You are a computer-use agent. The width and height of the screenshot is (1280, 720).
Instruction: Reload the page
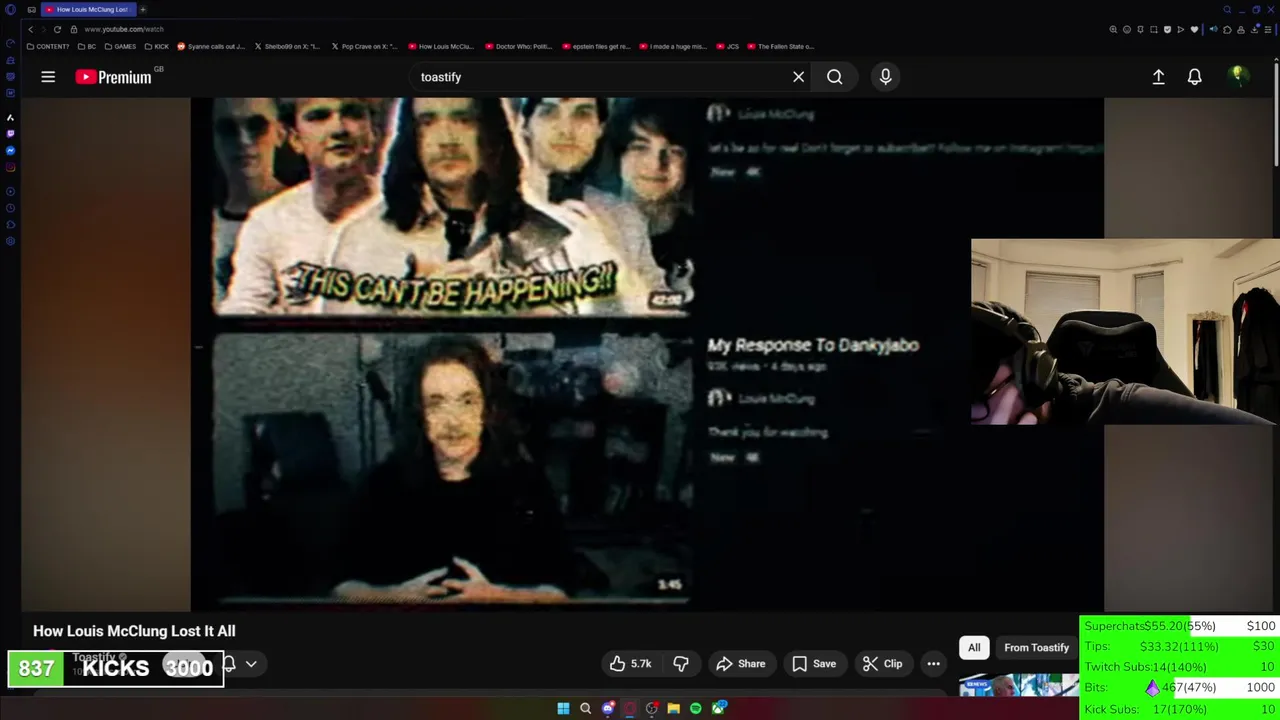(x=57, y=29)
